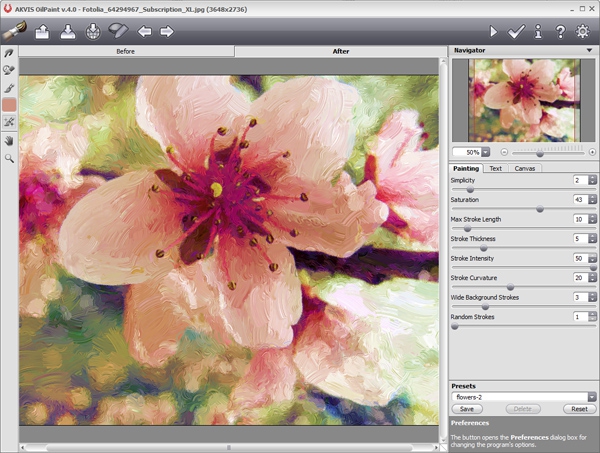600x453 pixels.
Task: Click the vertical image scrollbar
Action: [443, 251]
